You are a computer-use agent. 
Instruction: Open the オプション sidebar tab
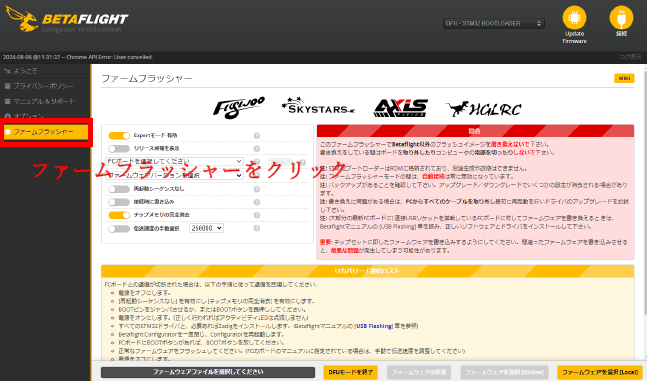coord(45,115)
